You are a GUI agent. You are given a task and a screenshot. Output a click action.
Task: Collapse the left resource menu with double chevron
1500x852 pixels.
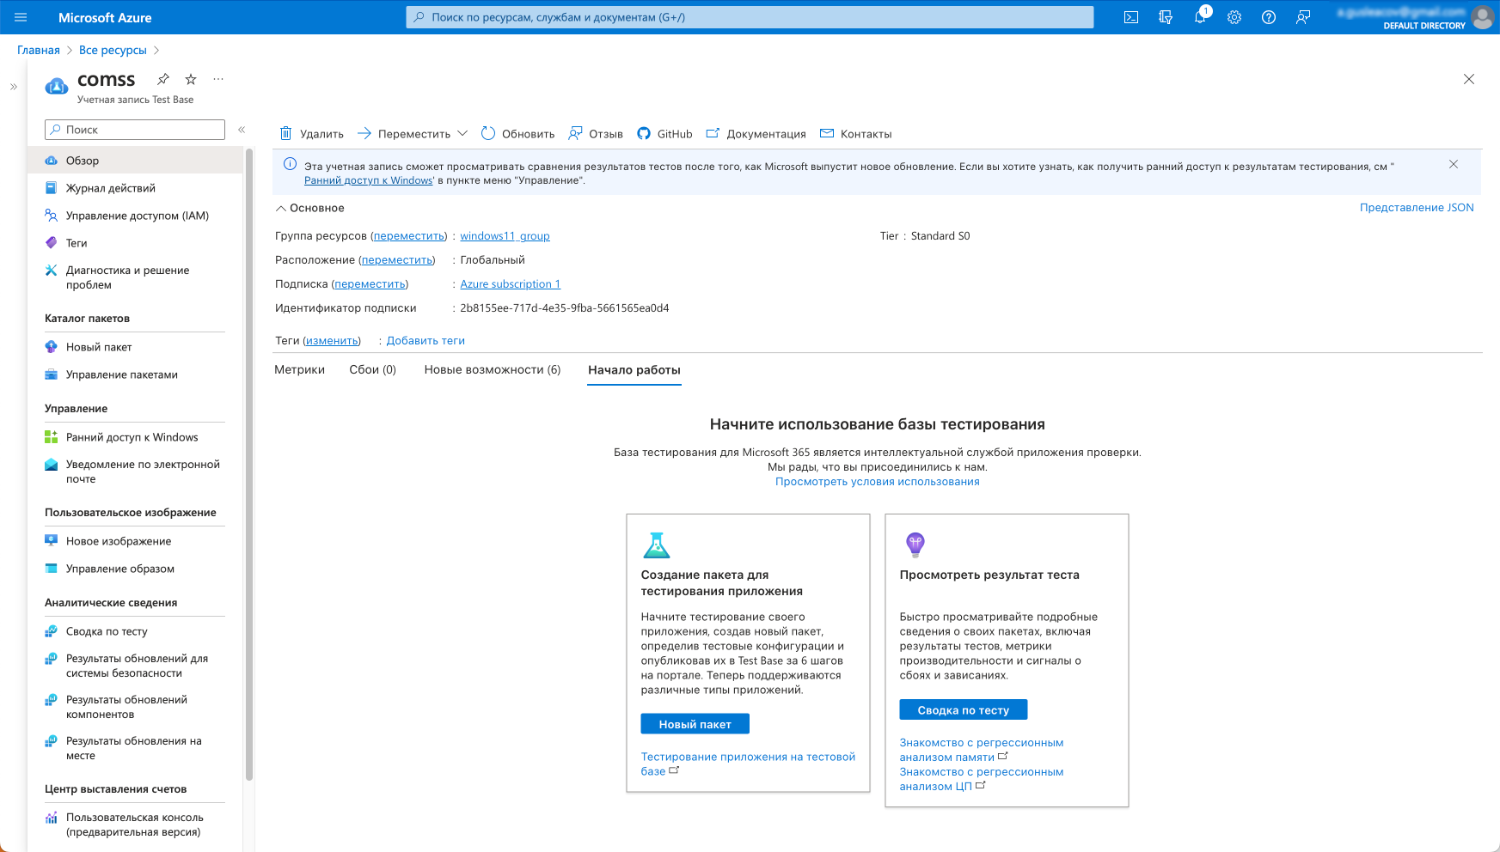[241, 130]
